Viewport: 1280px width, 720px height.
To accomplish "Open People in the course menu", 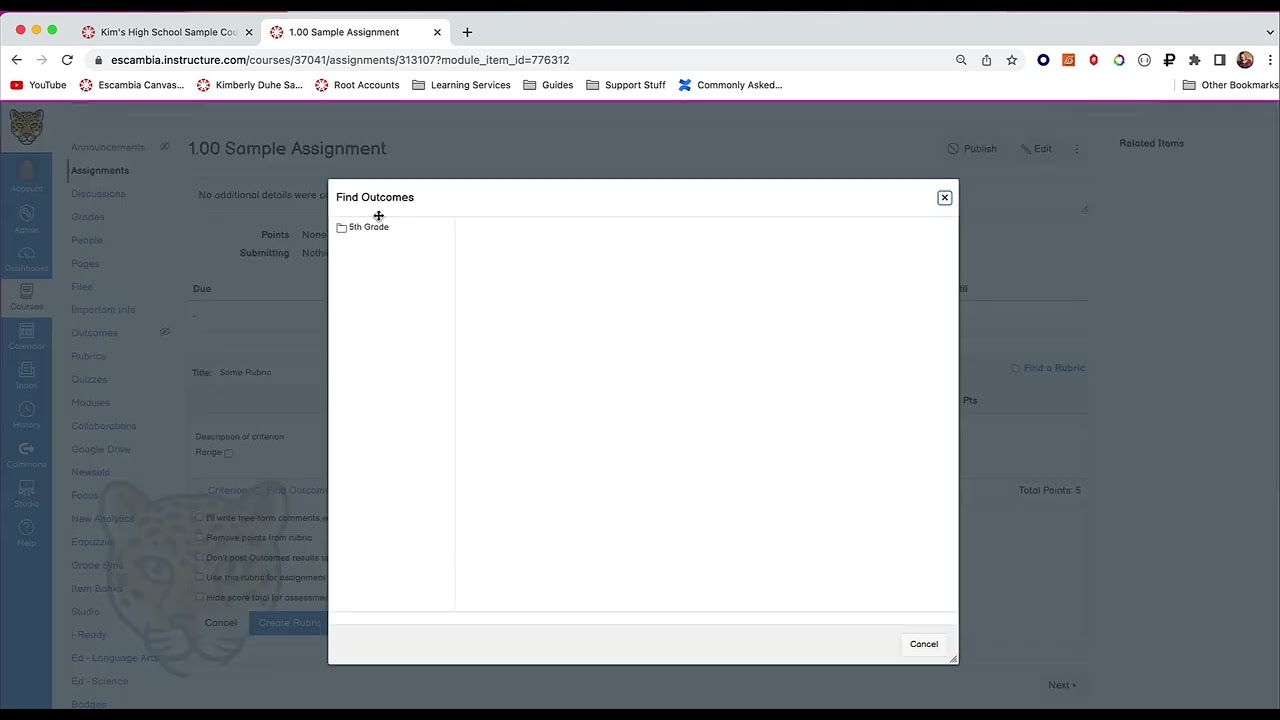I will [87, 240].
